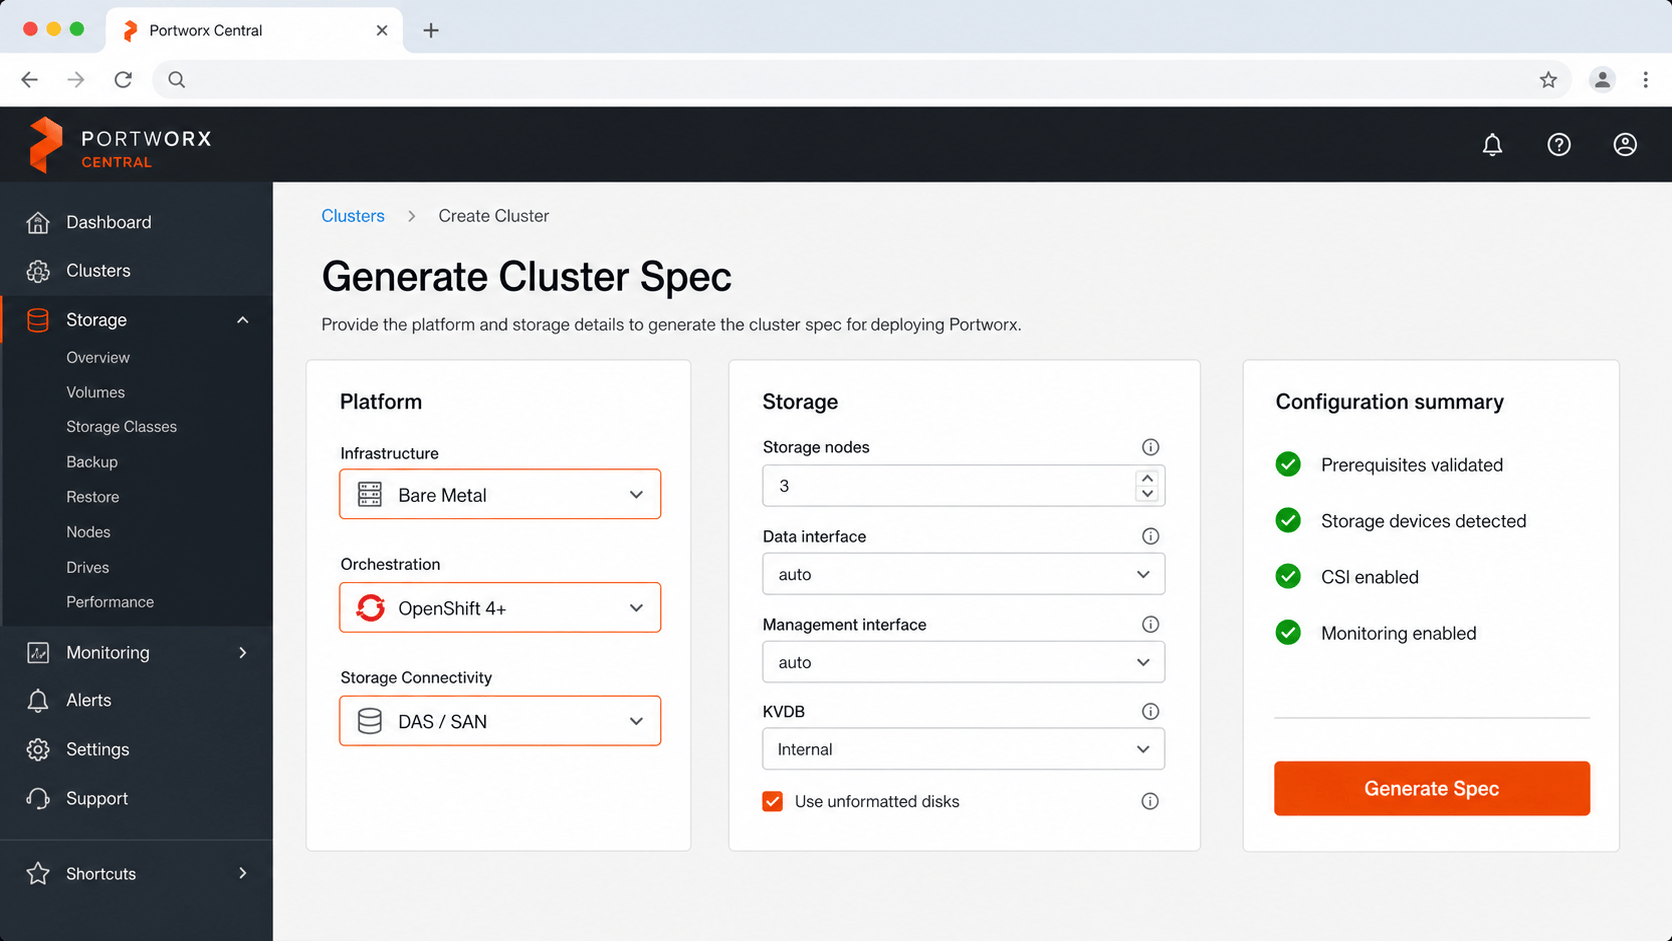Click the Create Cluster breadcrumb text
Screen dimensions: 1672x941
tap(494, 216)
